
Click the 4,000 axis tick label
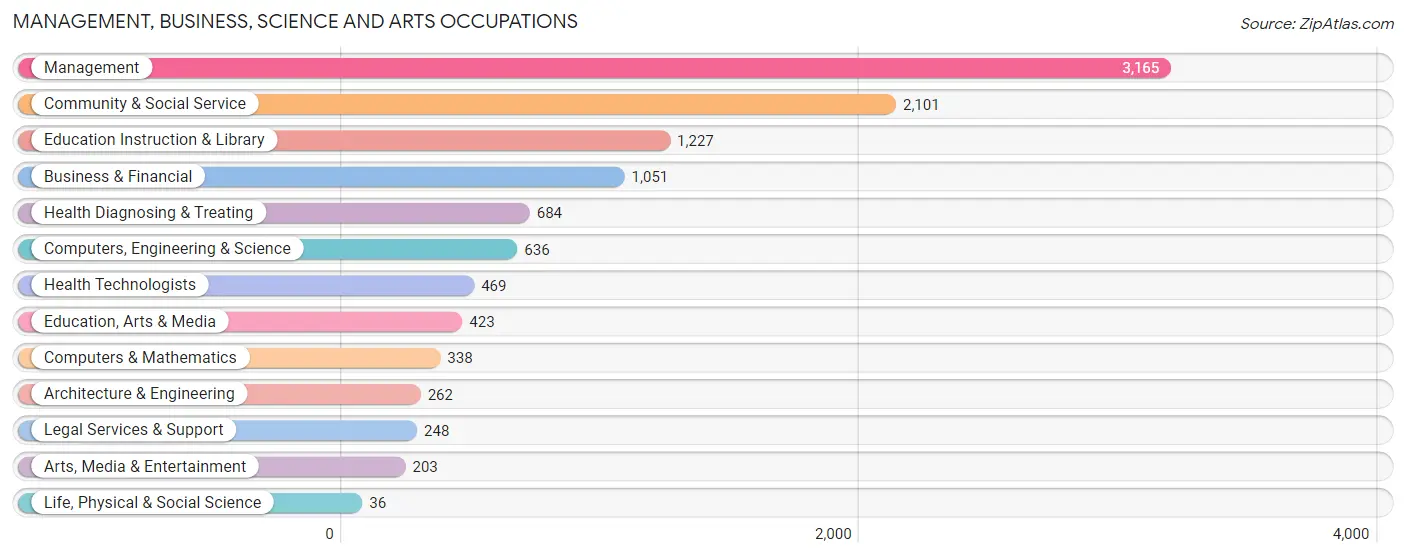1351,534
